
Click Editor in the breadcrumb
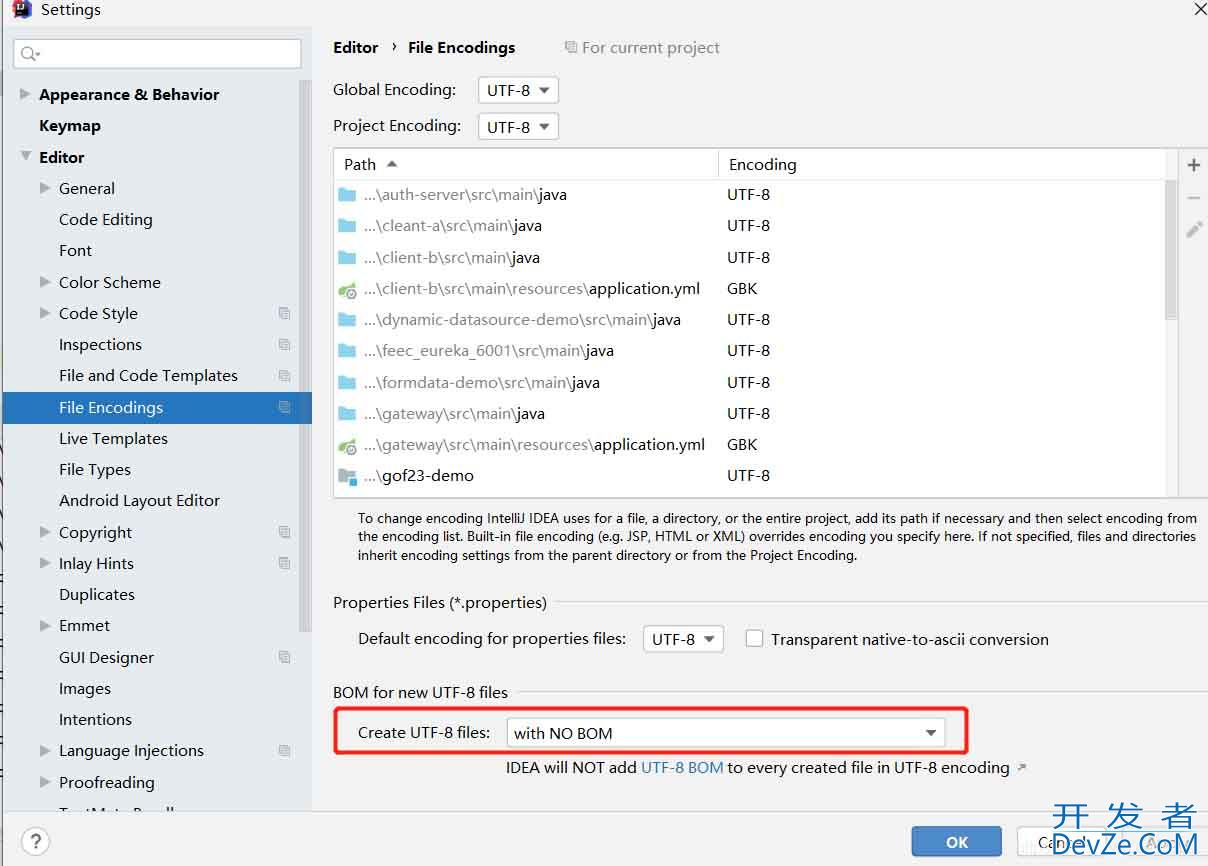356,48
